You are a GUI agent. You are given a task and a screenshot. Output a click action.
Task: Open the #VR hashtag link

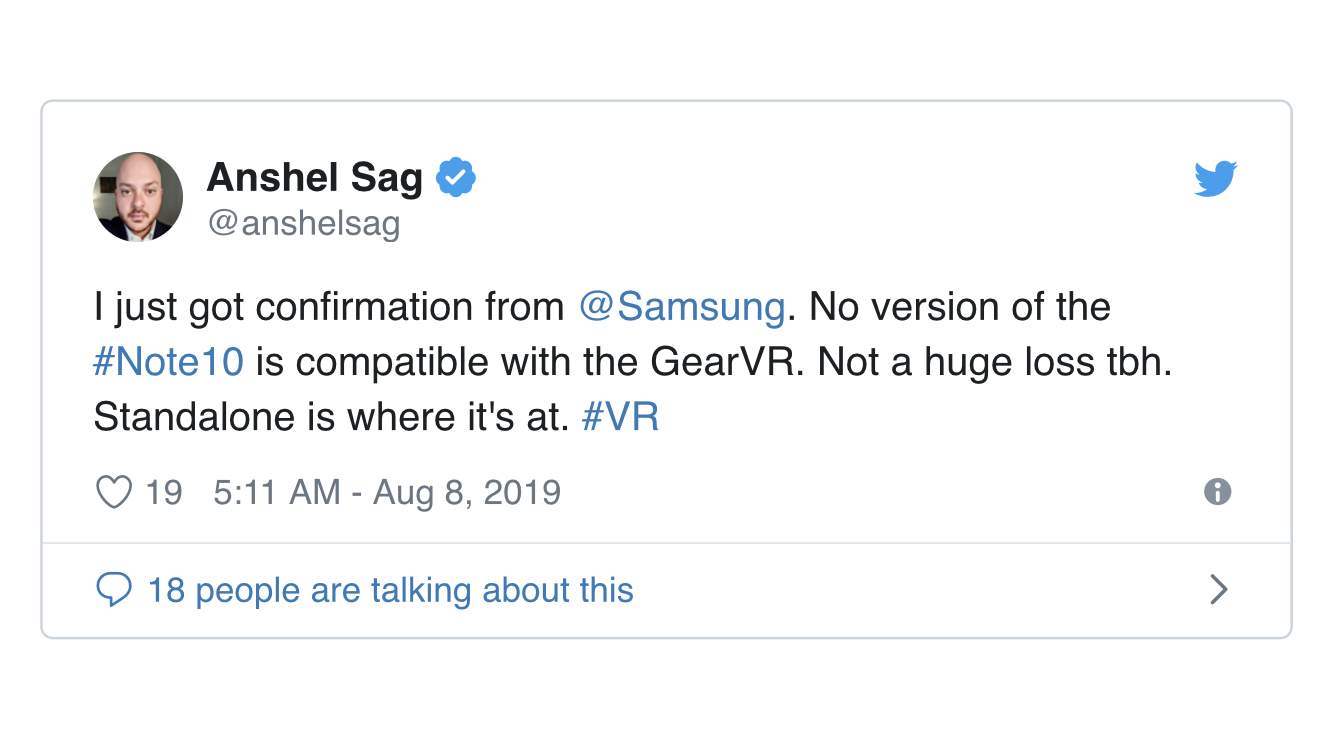click(620, 416)
